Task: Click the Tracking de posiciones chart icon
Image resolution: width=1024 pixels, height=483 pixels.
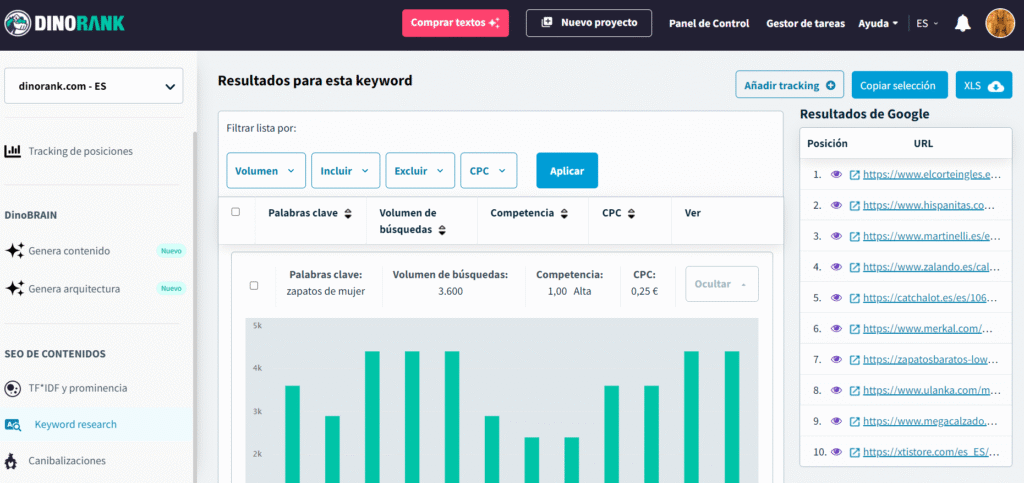Action: [x=12, y=151]
